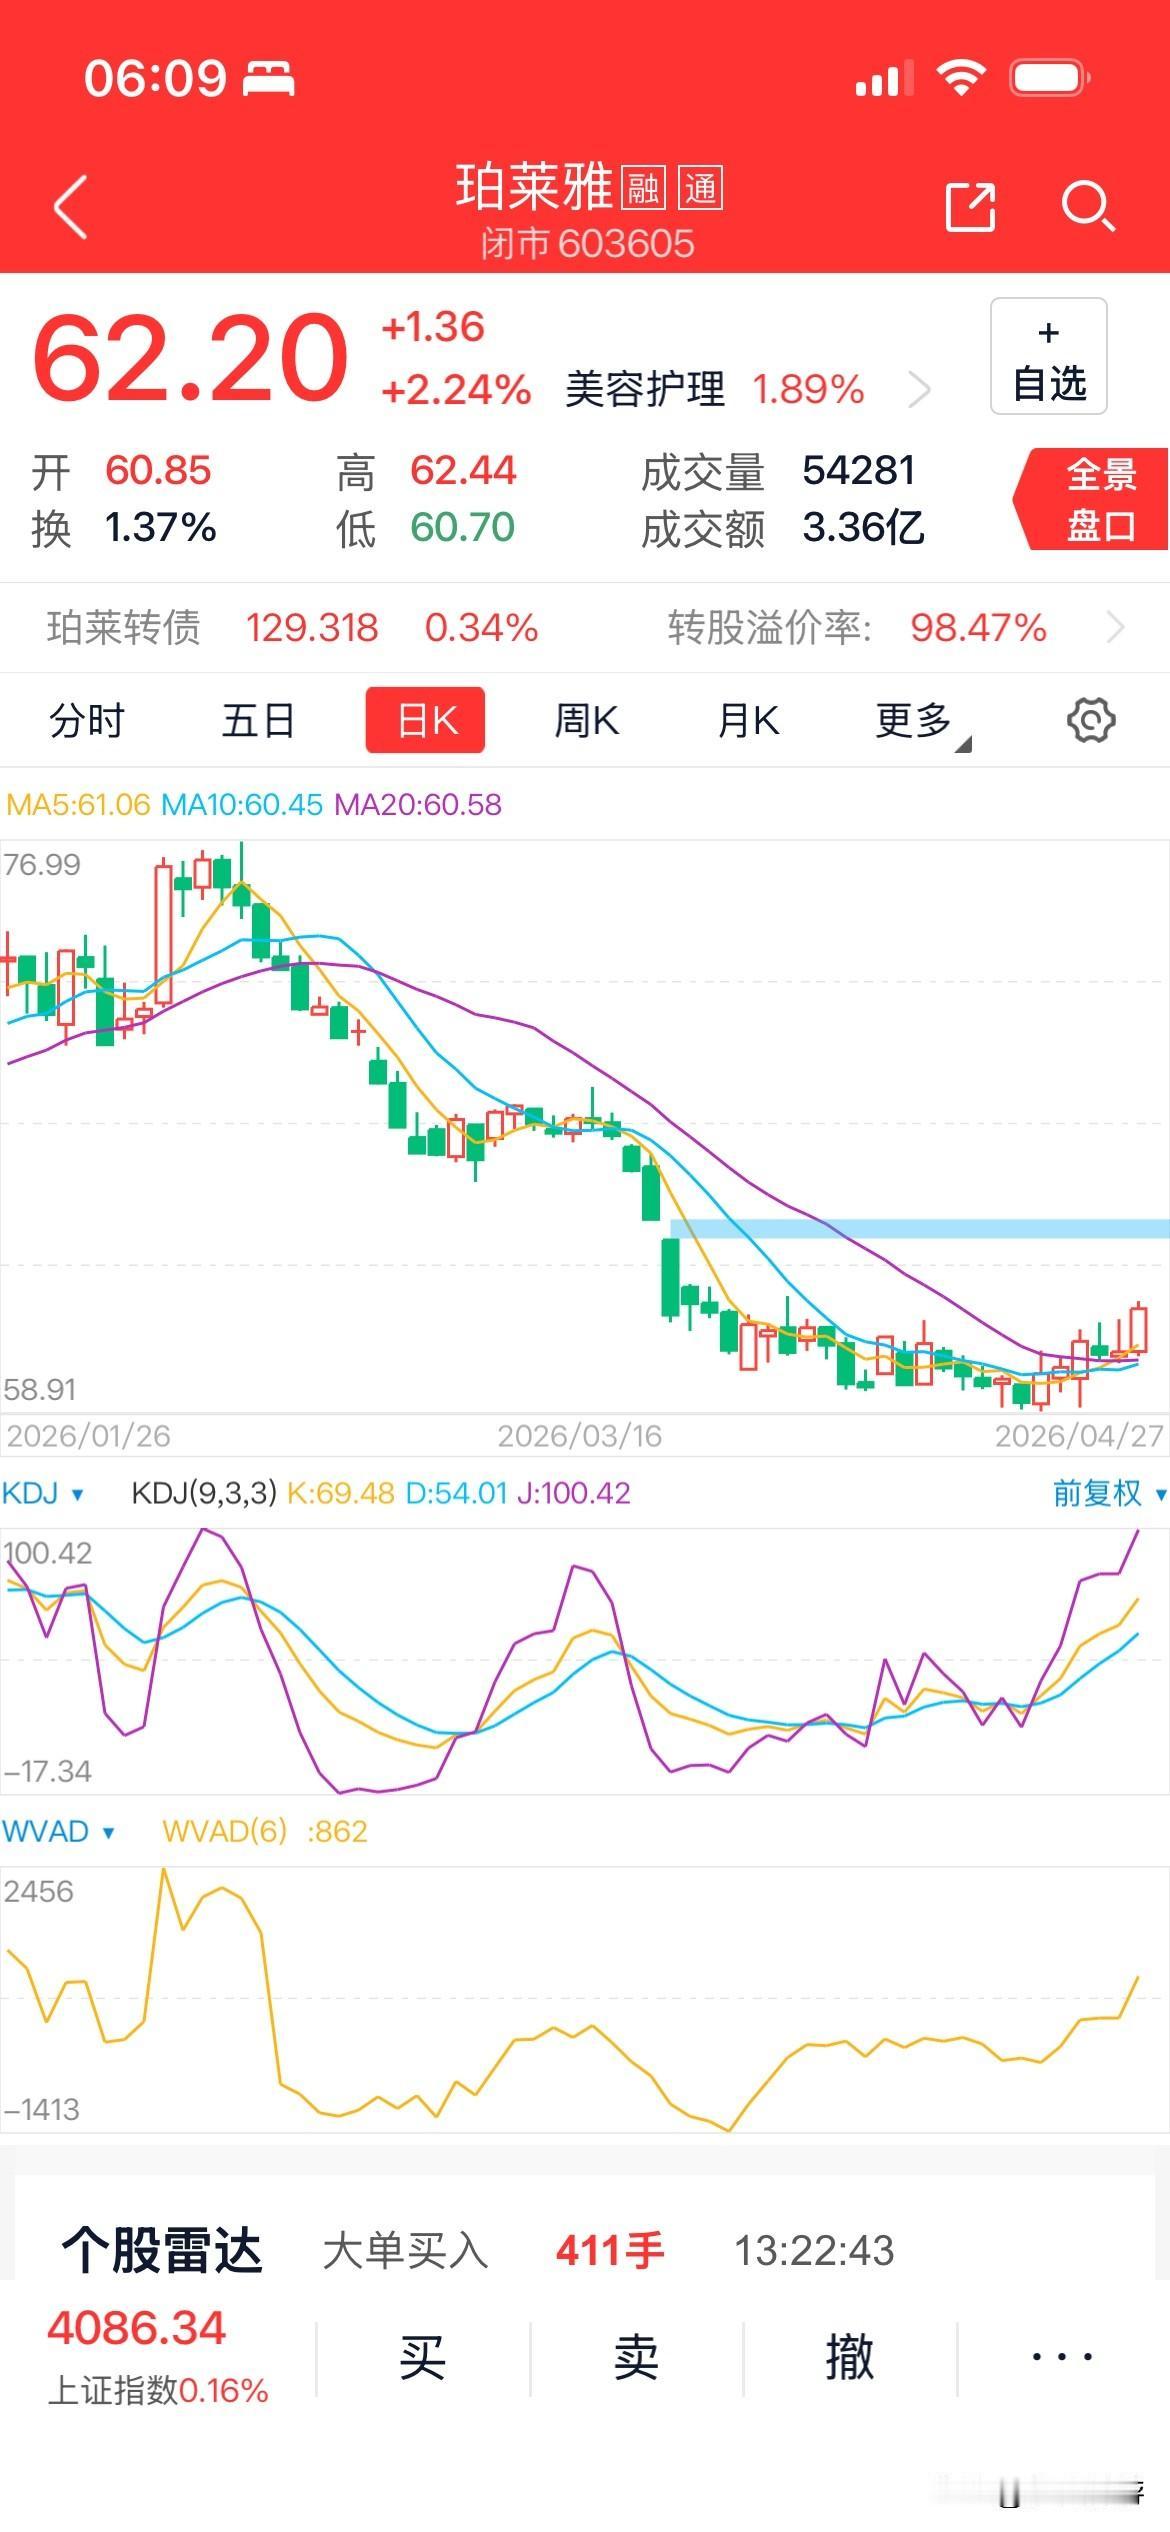Screen dimensions: 1170x2532
Task: Tap the MA20:60.58 indicator label
Action: (418, 804)
